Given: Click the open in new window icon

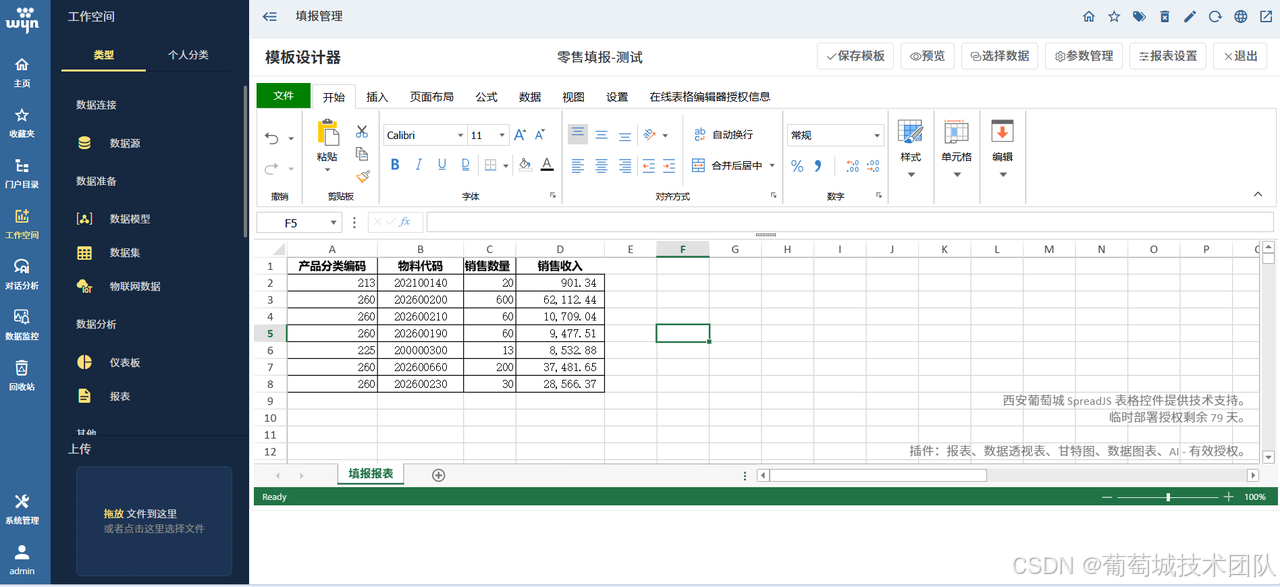Looking at the screenshot, I should tap(1266, 17).
